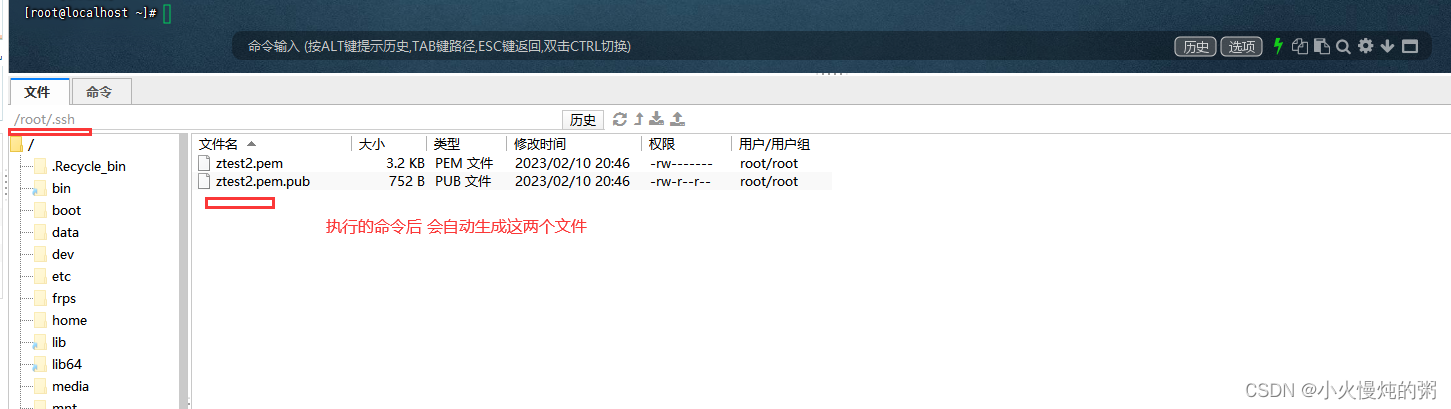Click the PEM 文件 type cell
The width and height of the screenshot is (1451, 409).
tap(464, 163)
